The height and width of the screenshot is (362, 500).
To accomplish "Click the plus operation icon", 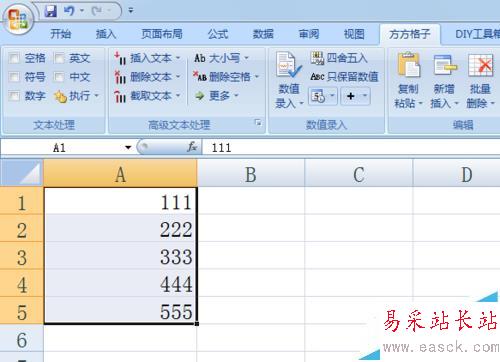I will click(x=351, y=96).
